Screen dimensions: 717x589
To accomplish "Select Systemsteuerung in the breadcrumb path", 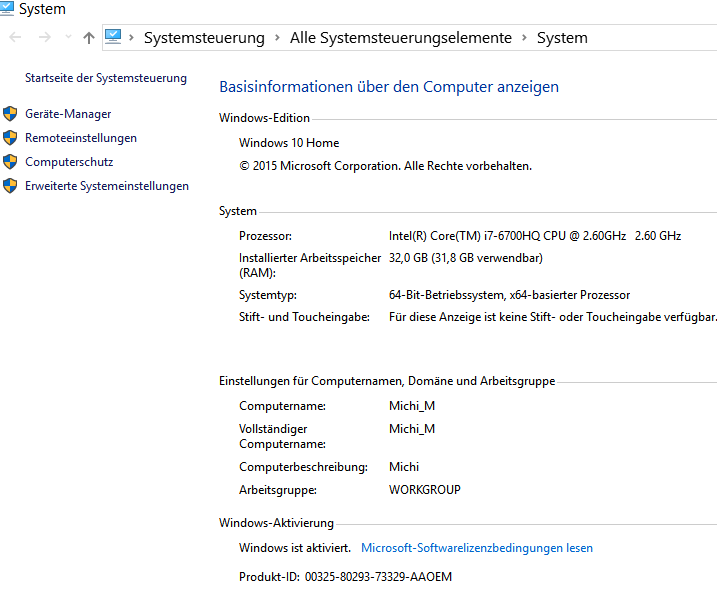I will click(x=204, y=38).
